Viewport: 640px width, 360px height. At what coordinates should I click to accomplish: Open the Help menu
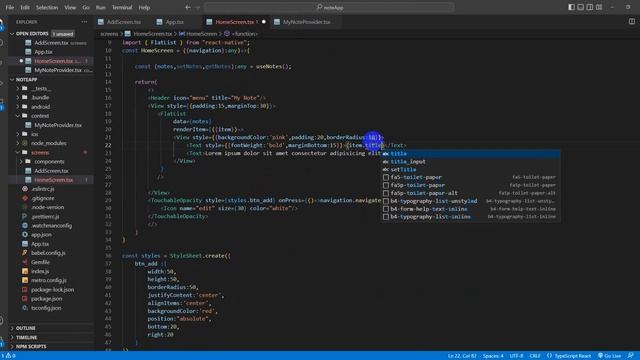click(x=144, y=7)
